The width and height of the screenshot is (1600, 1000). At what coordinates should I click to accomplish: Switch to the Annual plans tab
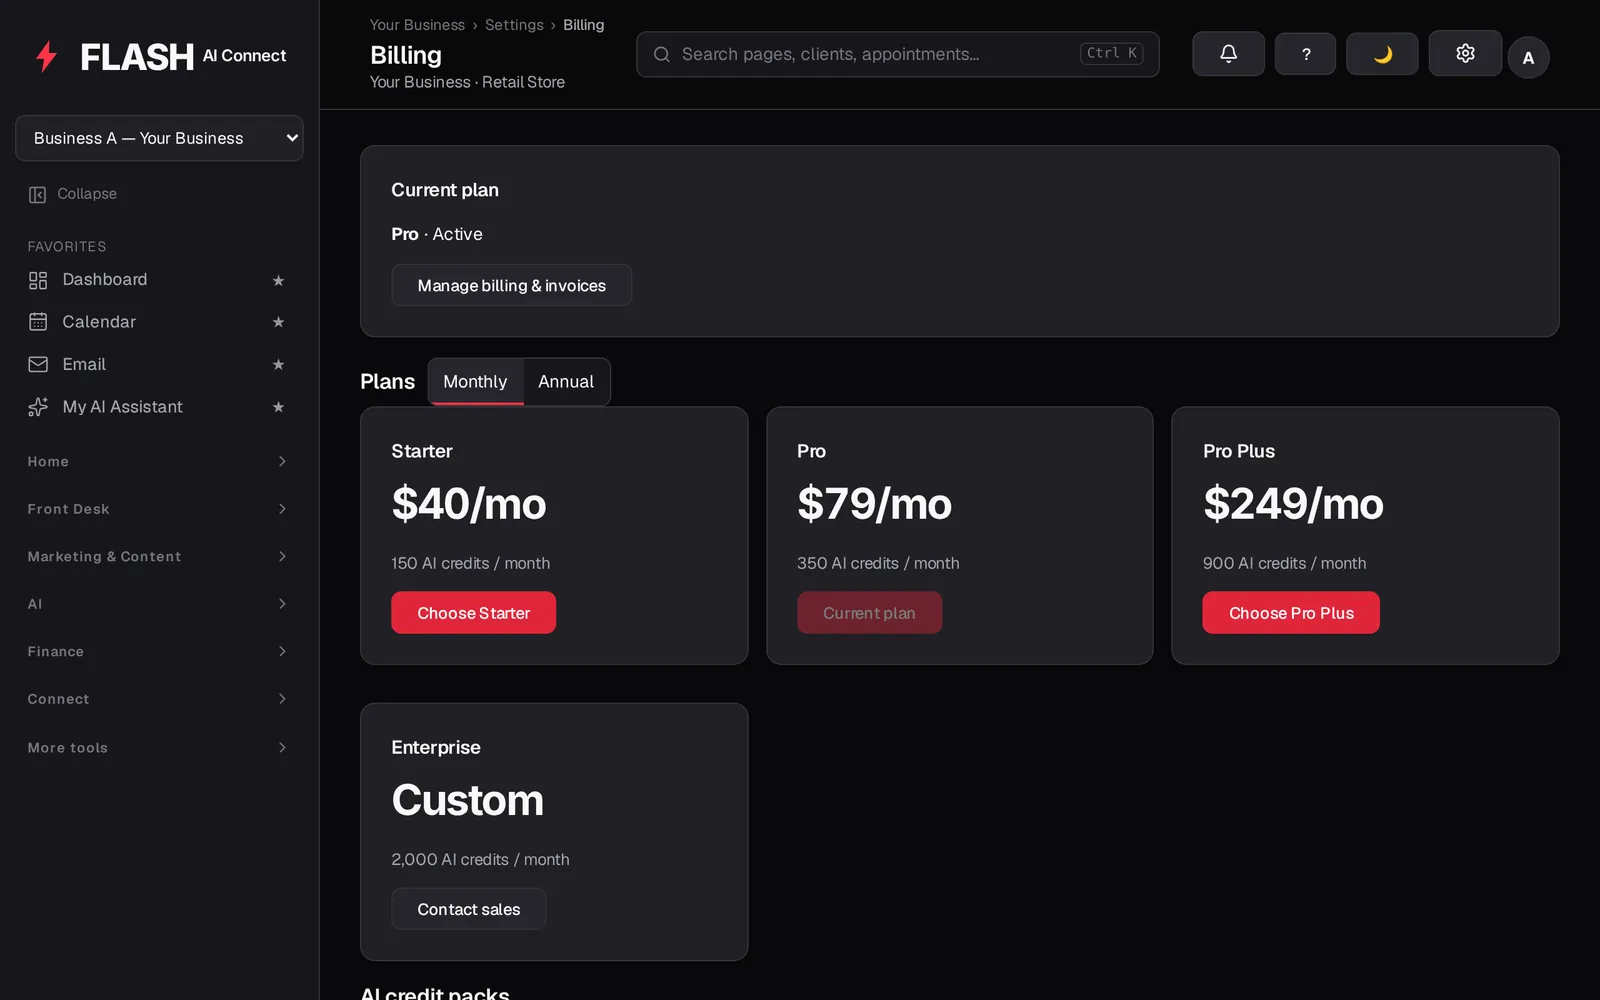click(566, 381)
